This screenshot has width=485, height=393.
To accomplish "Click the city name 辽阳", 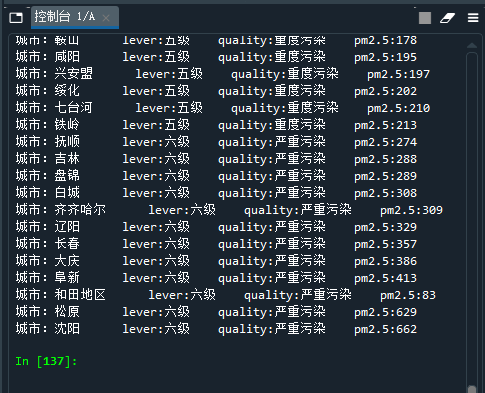I will [67, 227].
